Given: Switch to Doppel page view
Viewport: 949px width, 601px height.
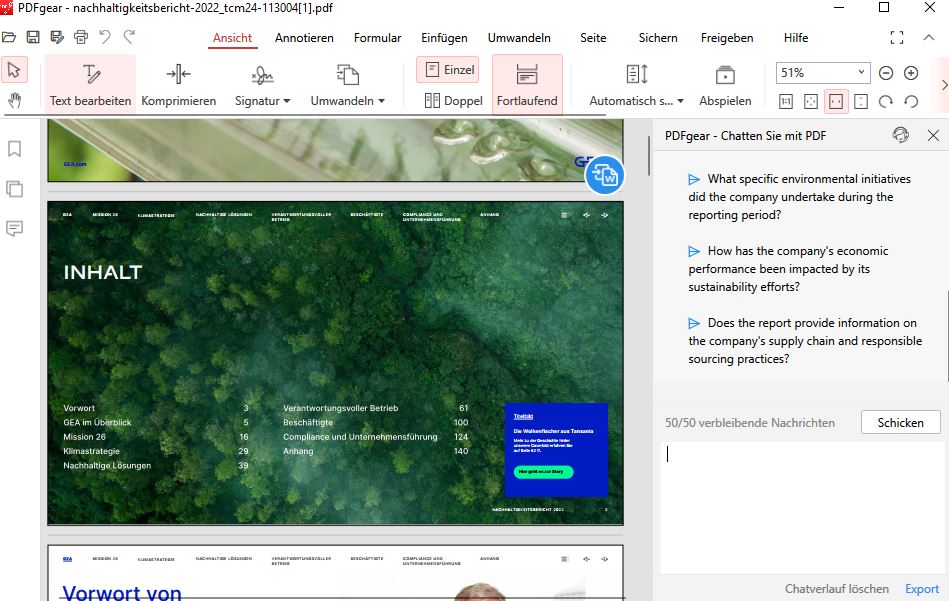Looking at the screenshot, I should tap(453, 100).
